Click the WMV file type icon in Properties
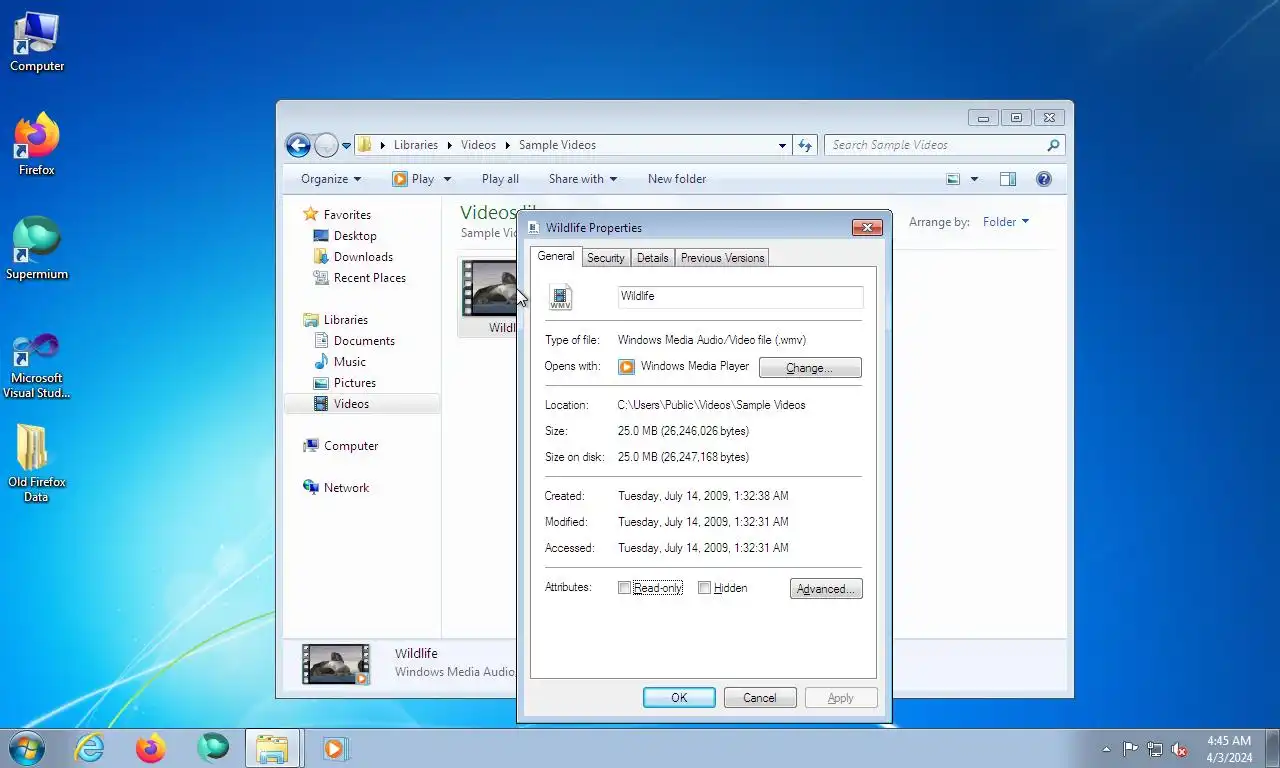This screenshot has height=768, width=1280. click(x=561, y=297)
